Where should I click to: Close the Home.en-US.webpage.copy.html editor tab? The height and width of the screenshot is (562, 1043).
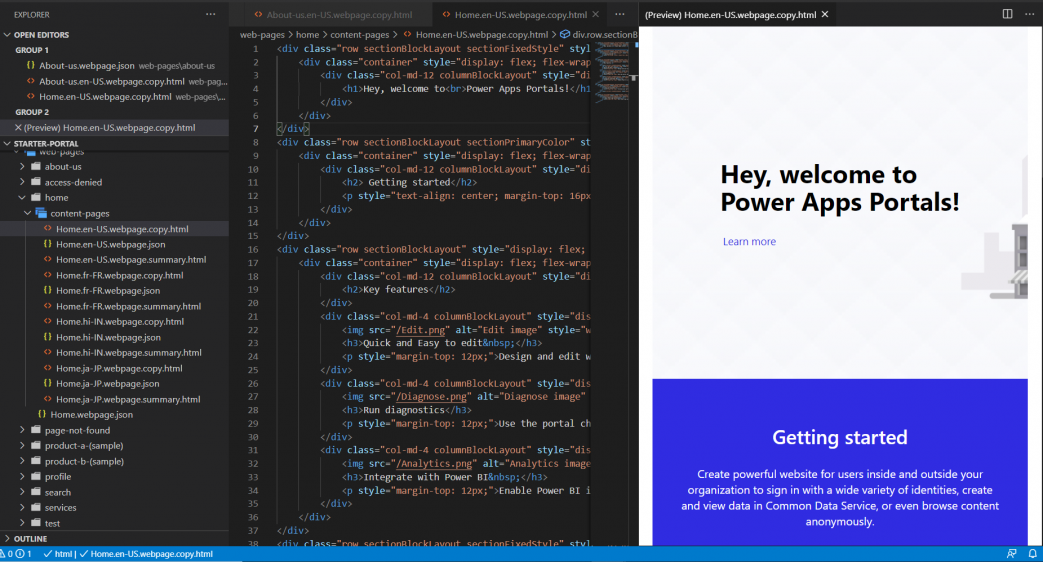click(x=595, y=14)
